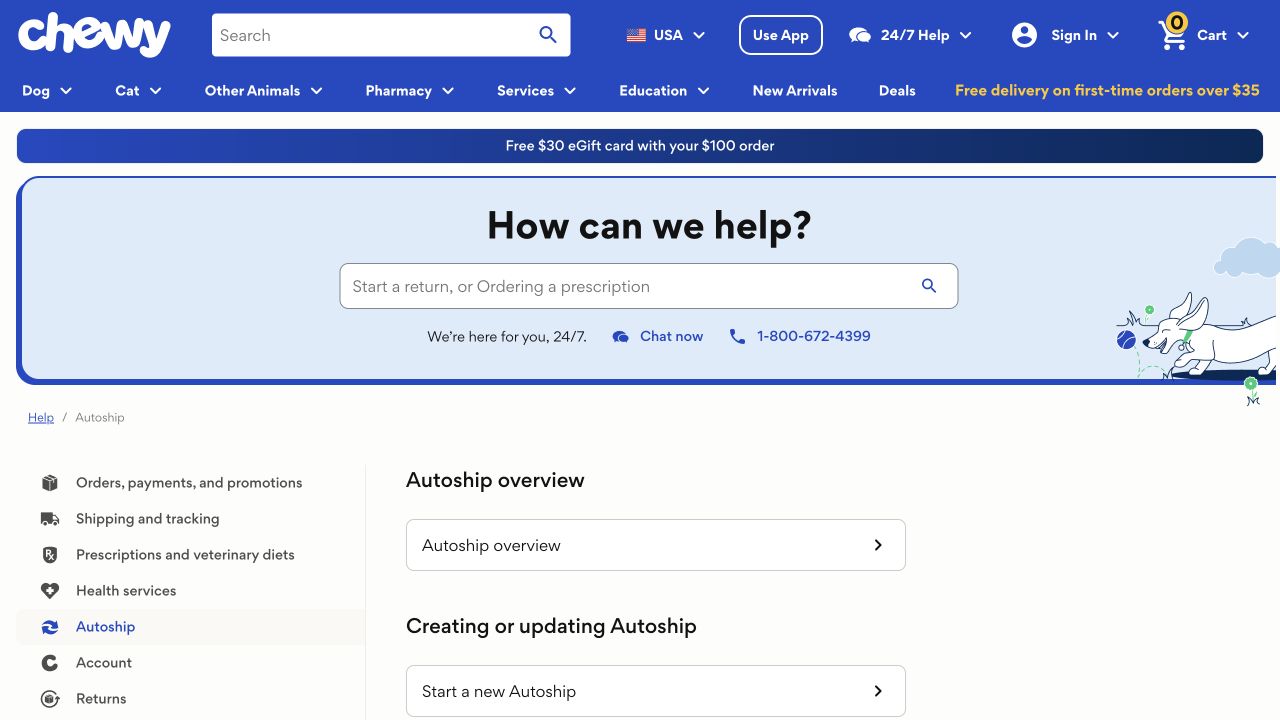Expand the Dog menu chevron

pos(67,91)
